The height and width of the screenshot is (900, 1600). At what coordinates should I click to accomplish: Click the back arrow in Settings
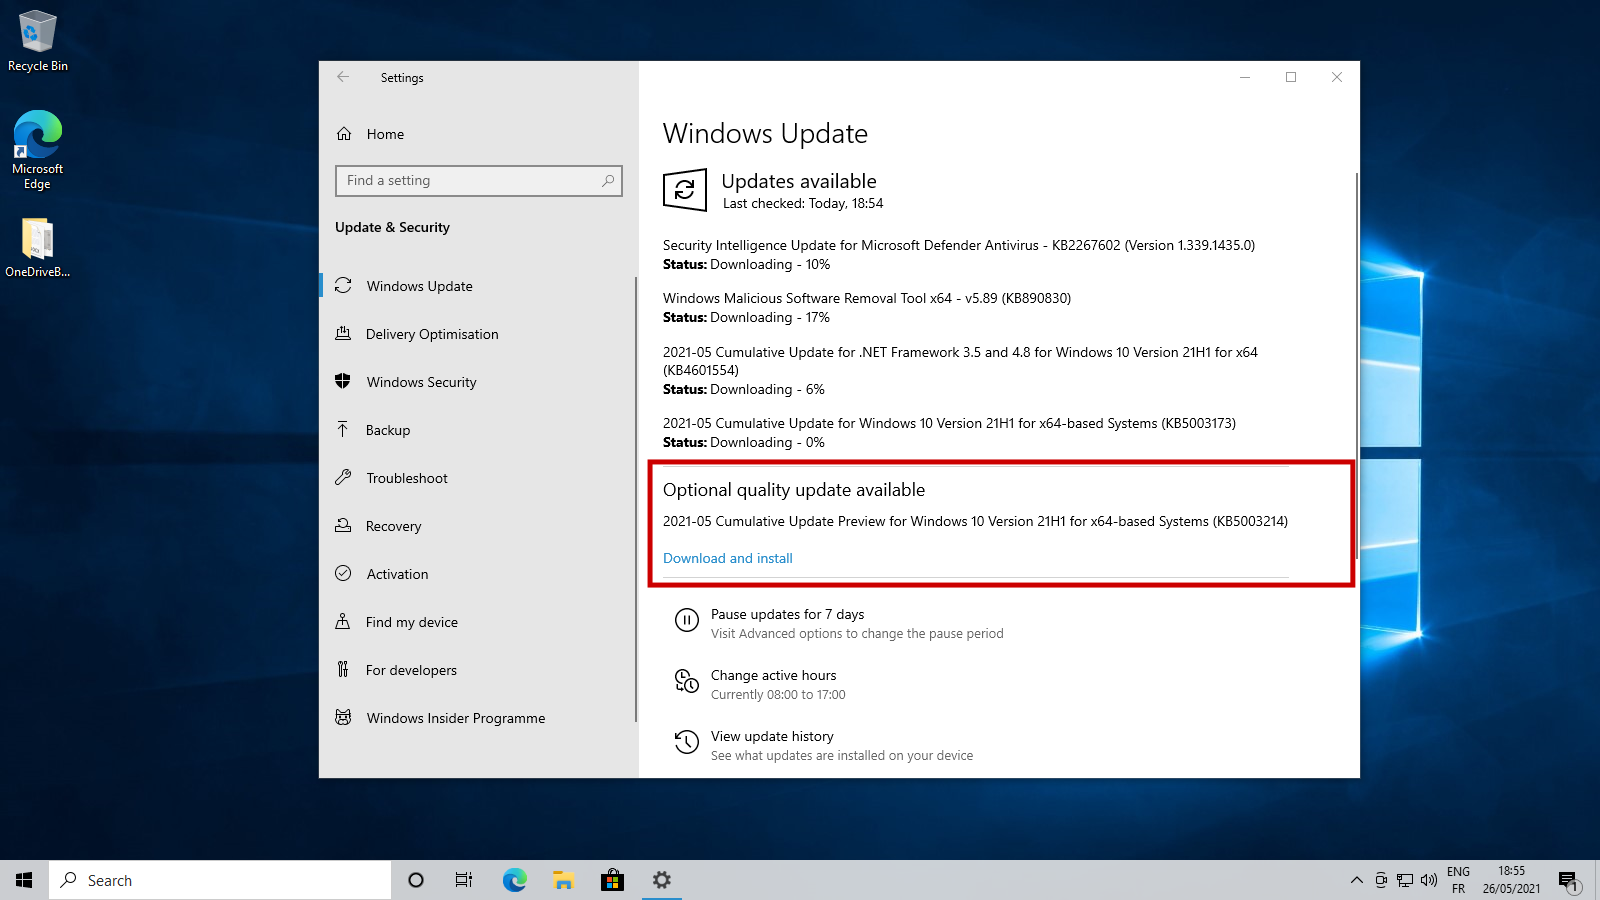343,77
